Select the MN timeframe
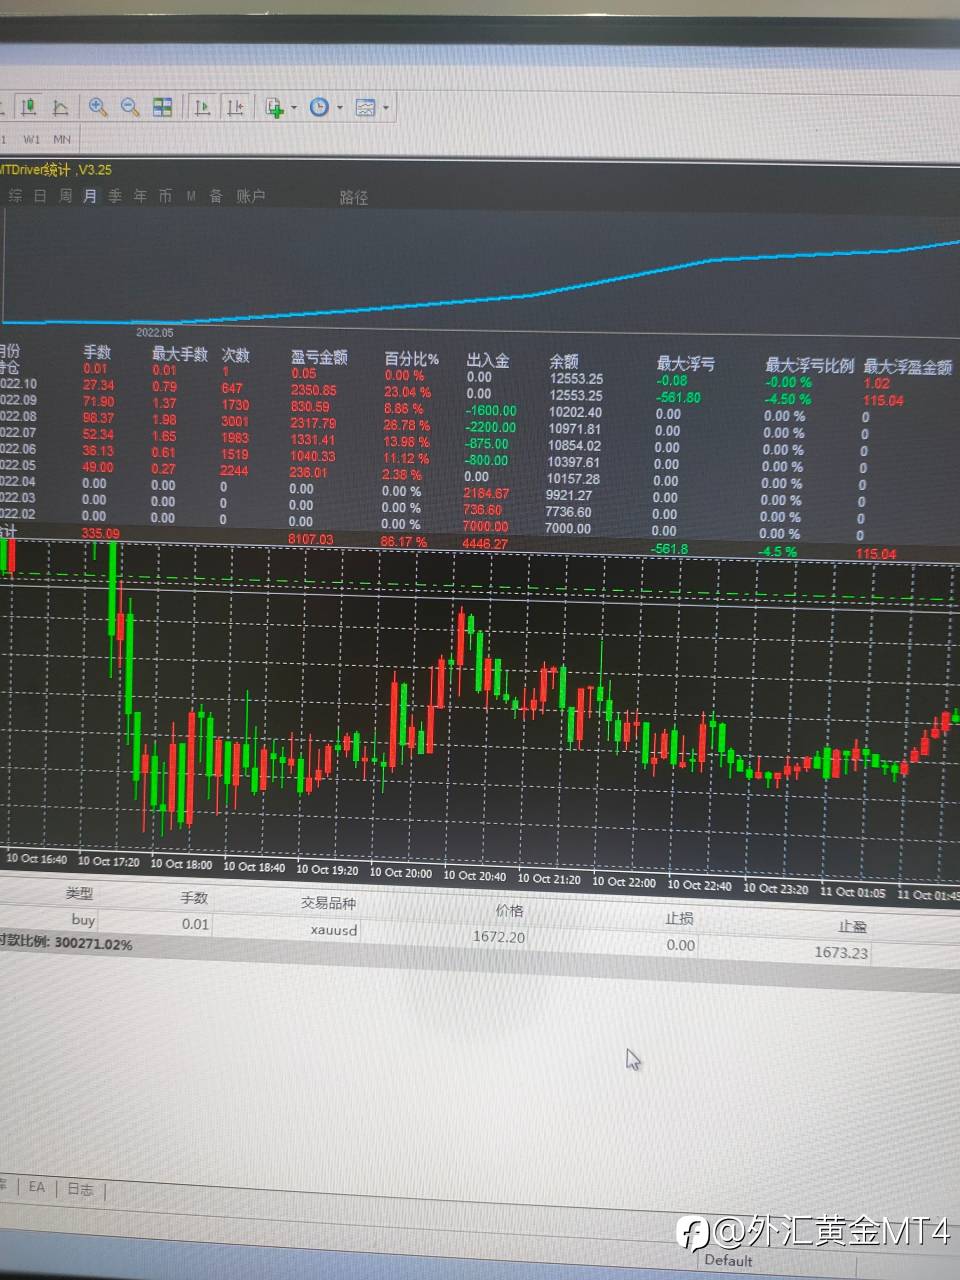 coord(62,139)
